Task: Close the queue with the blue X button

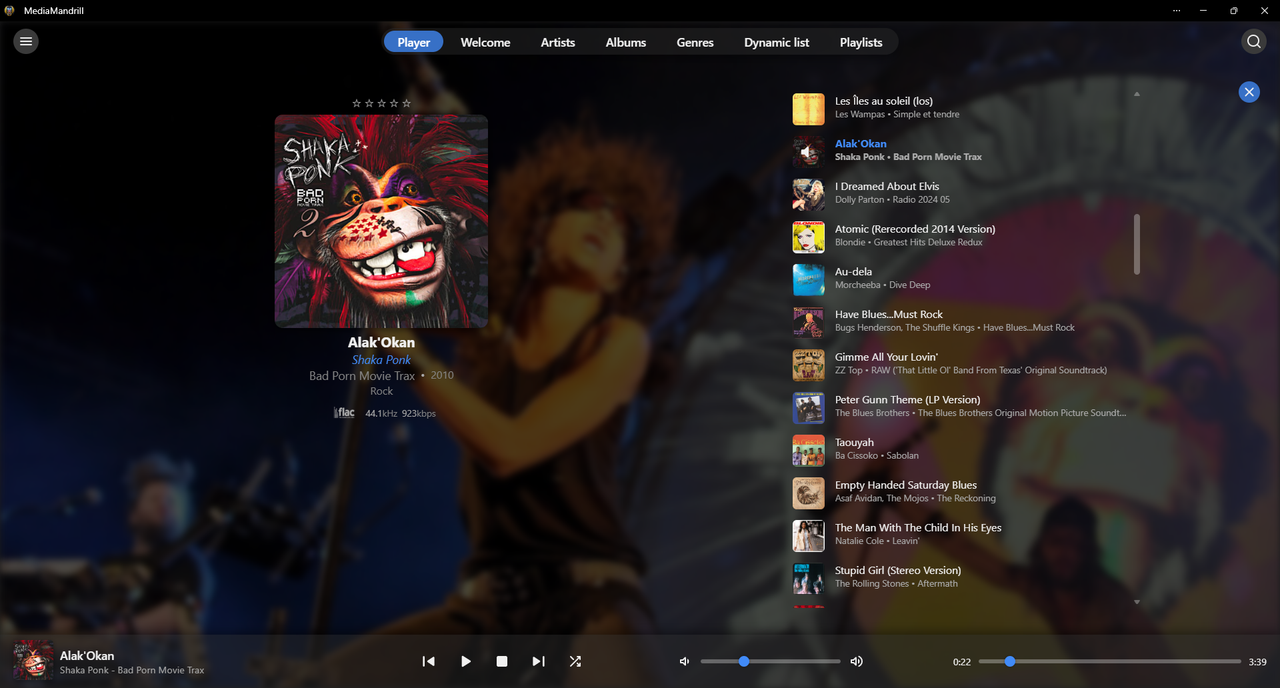Action: point(1249,92)
